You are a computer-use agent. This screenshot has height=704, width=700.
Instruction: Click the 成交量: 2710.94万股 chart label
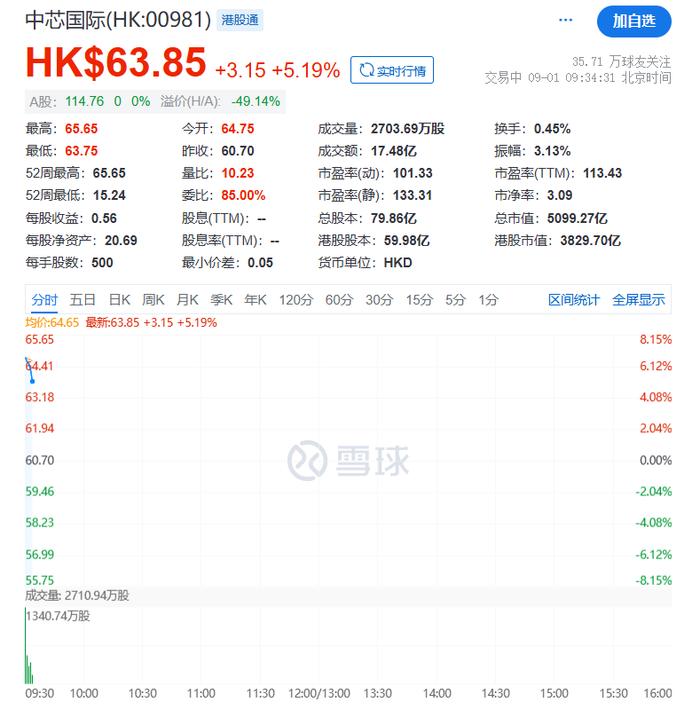77,596
